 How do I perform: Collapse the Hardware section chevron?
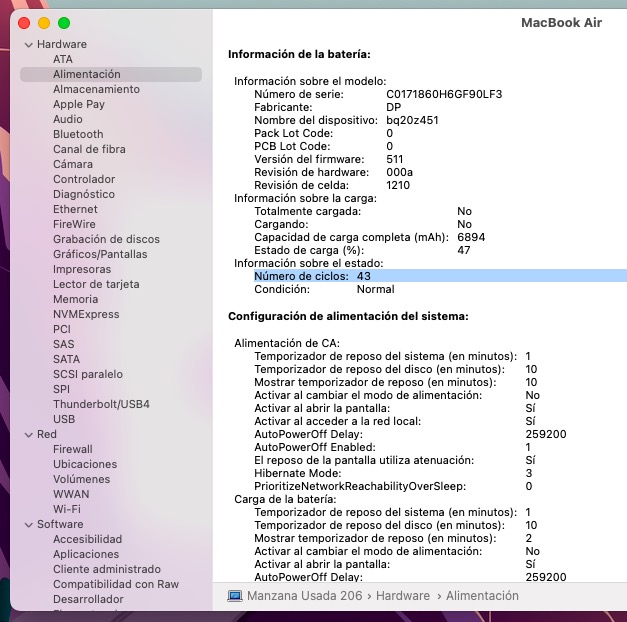28,45
